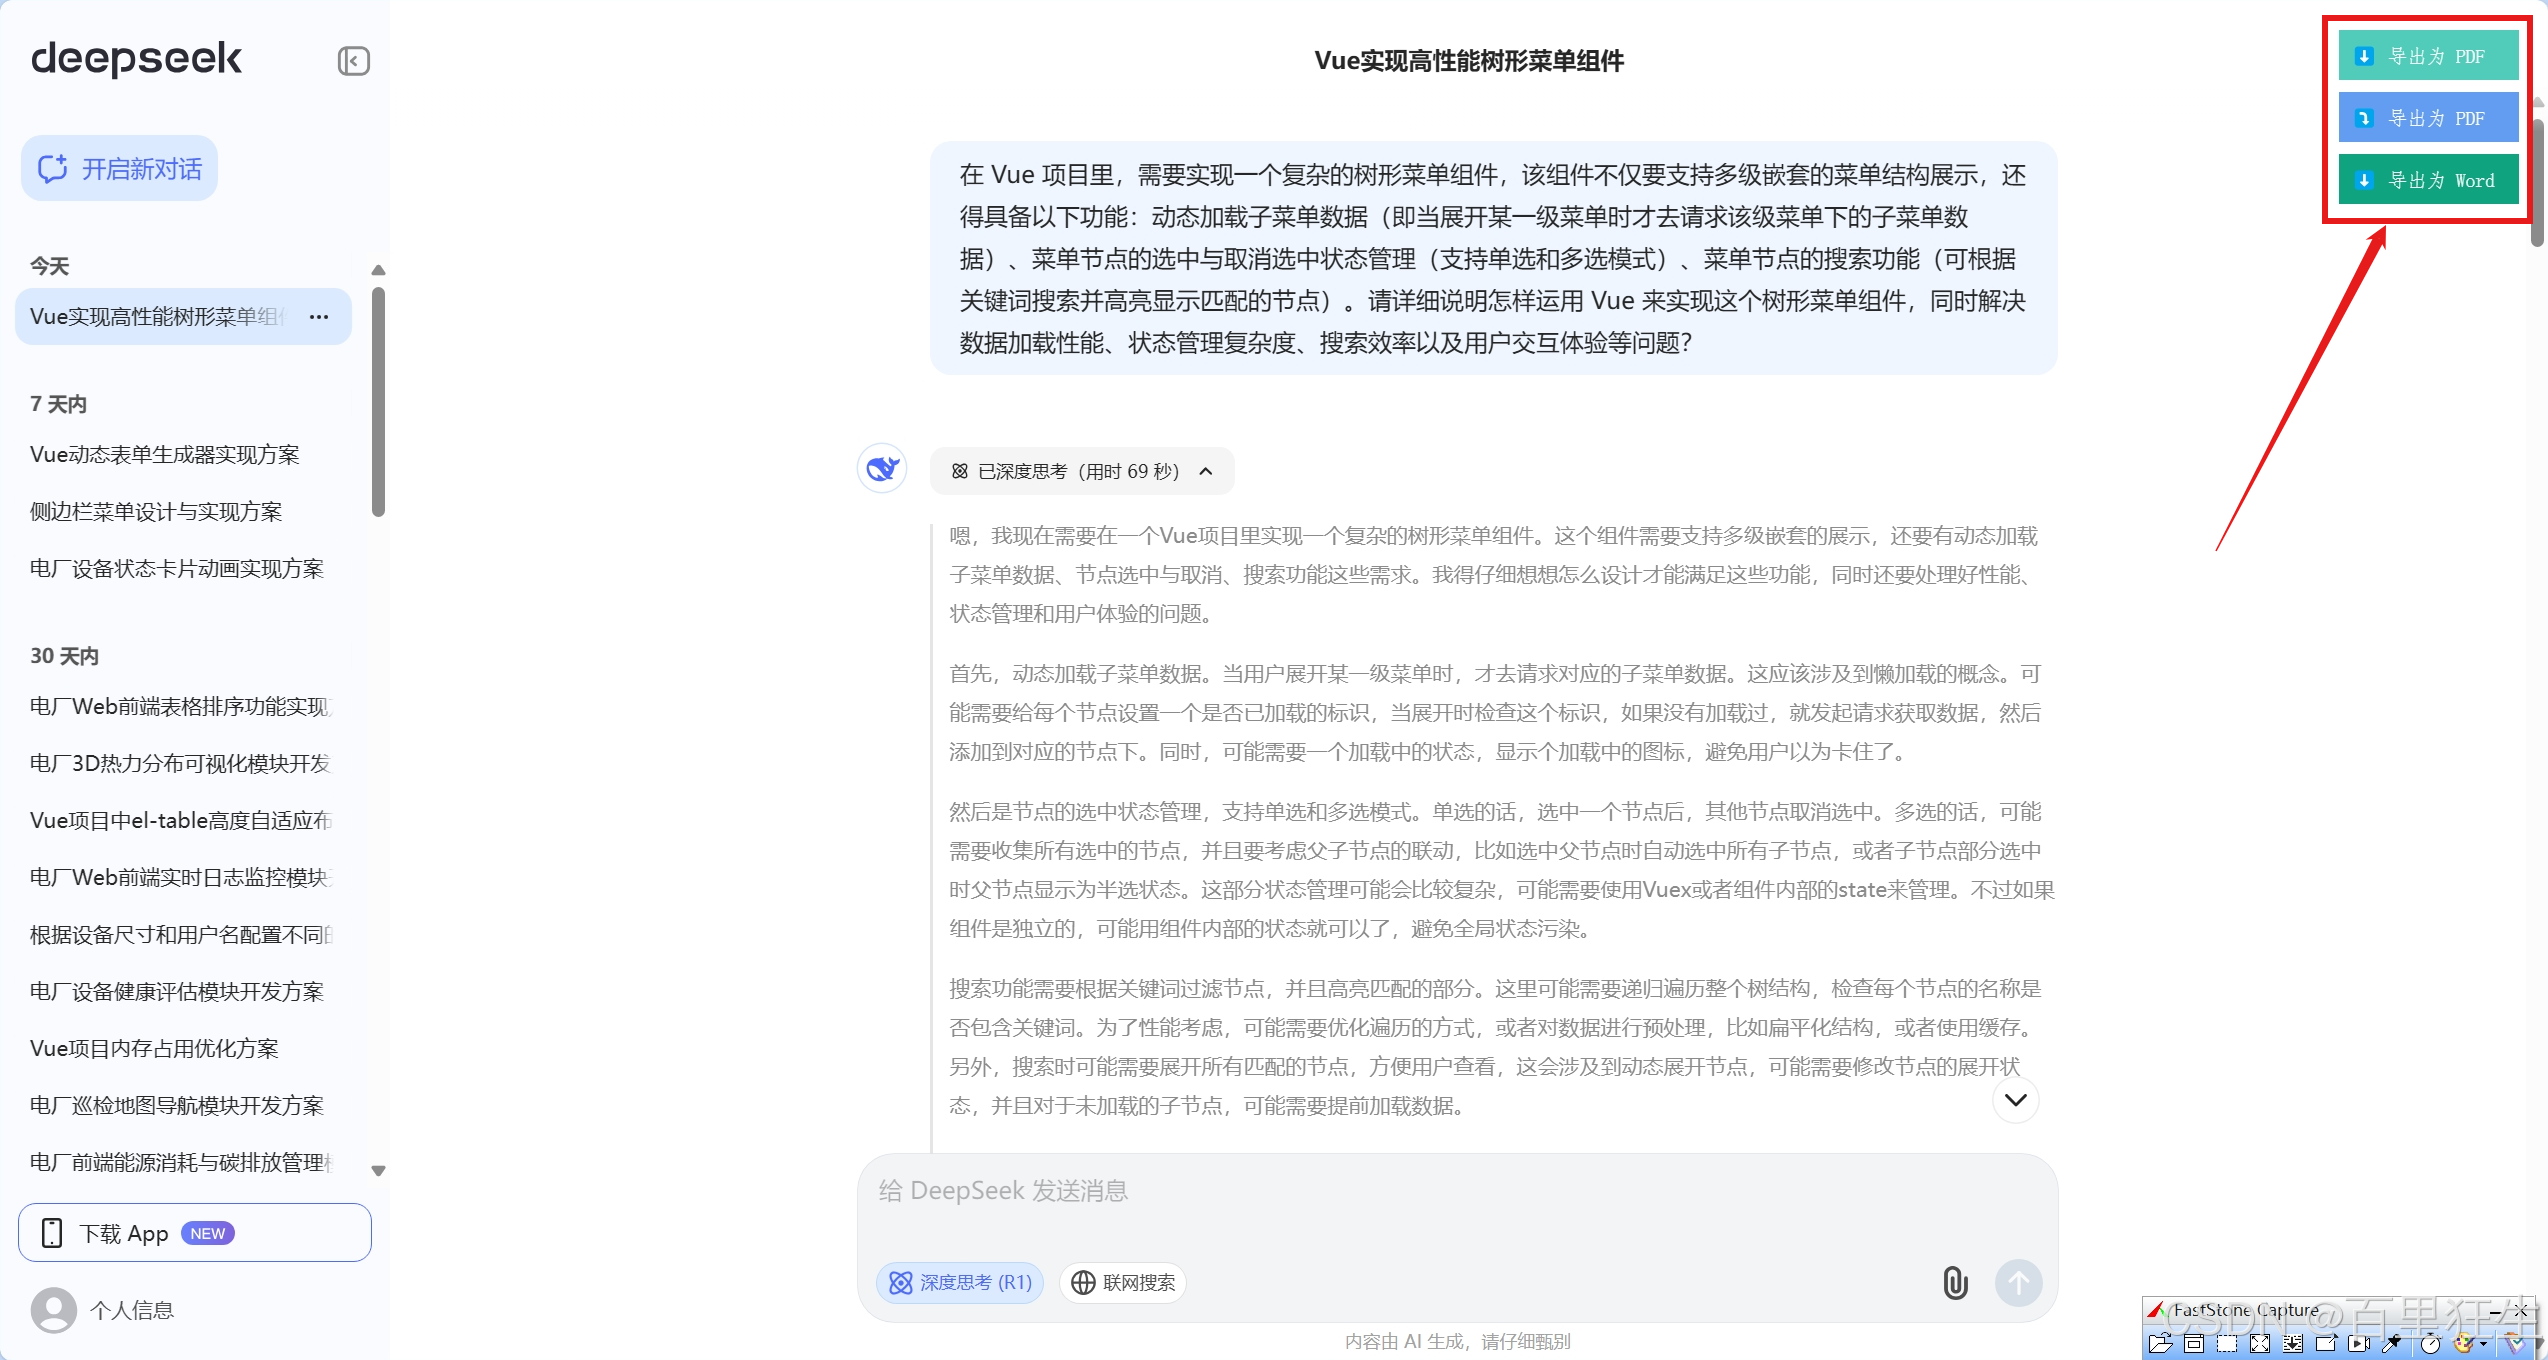Click FastStone screen recorder icon
The image size is (2548, 1360).
[x=2358, y=1343]
